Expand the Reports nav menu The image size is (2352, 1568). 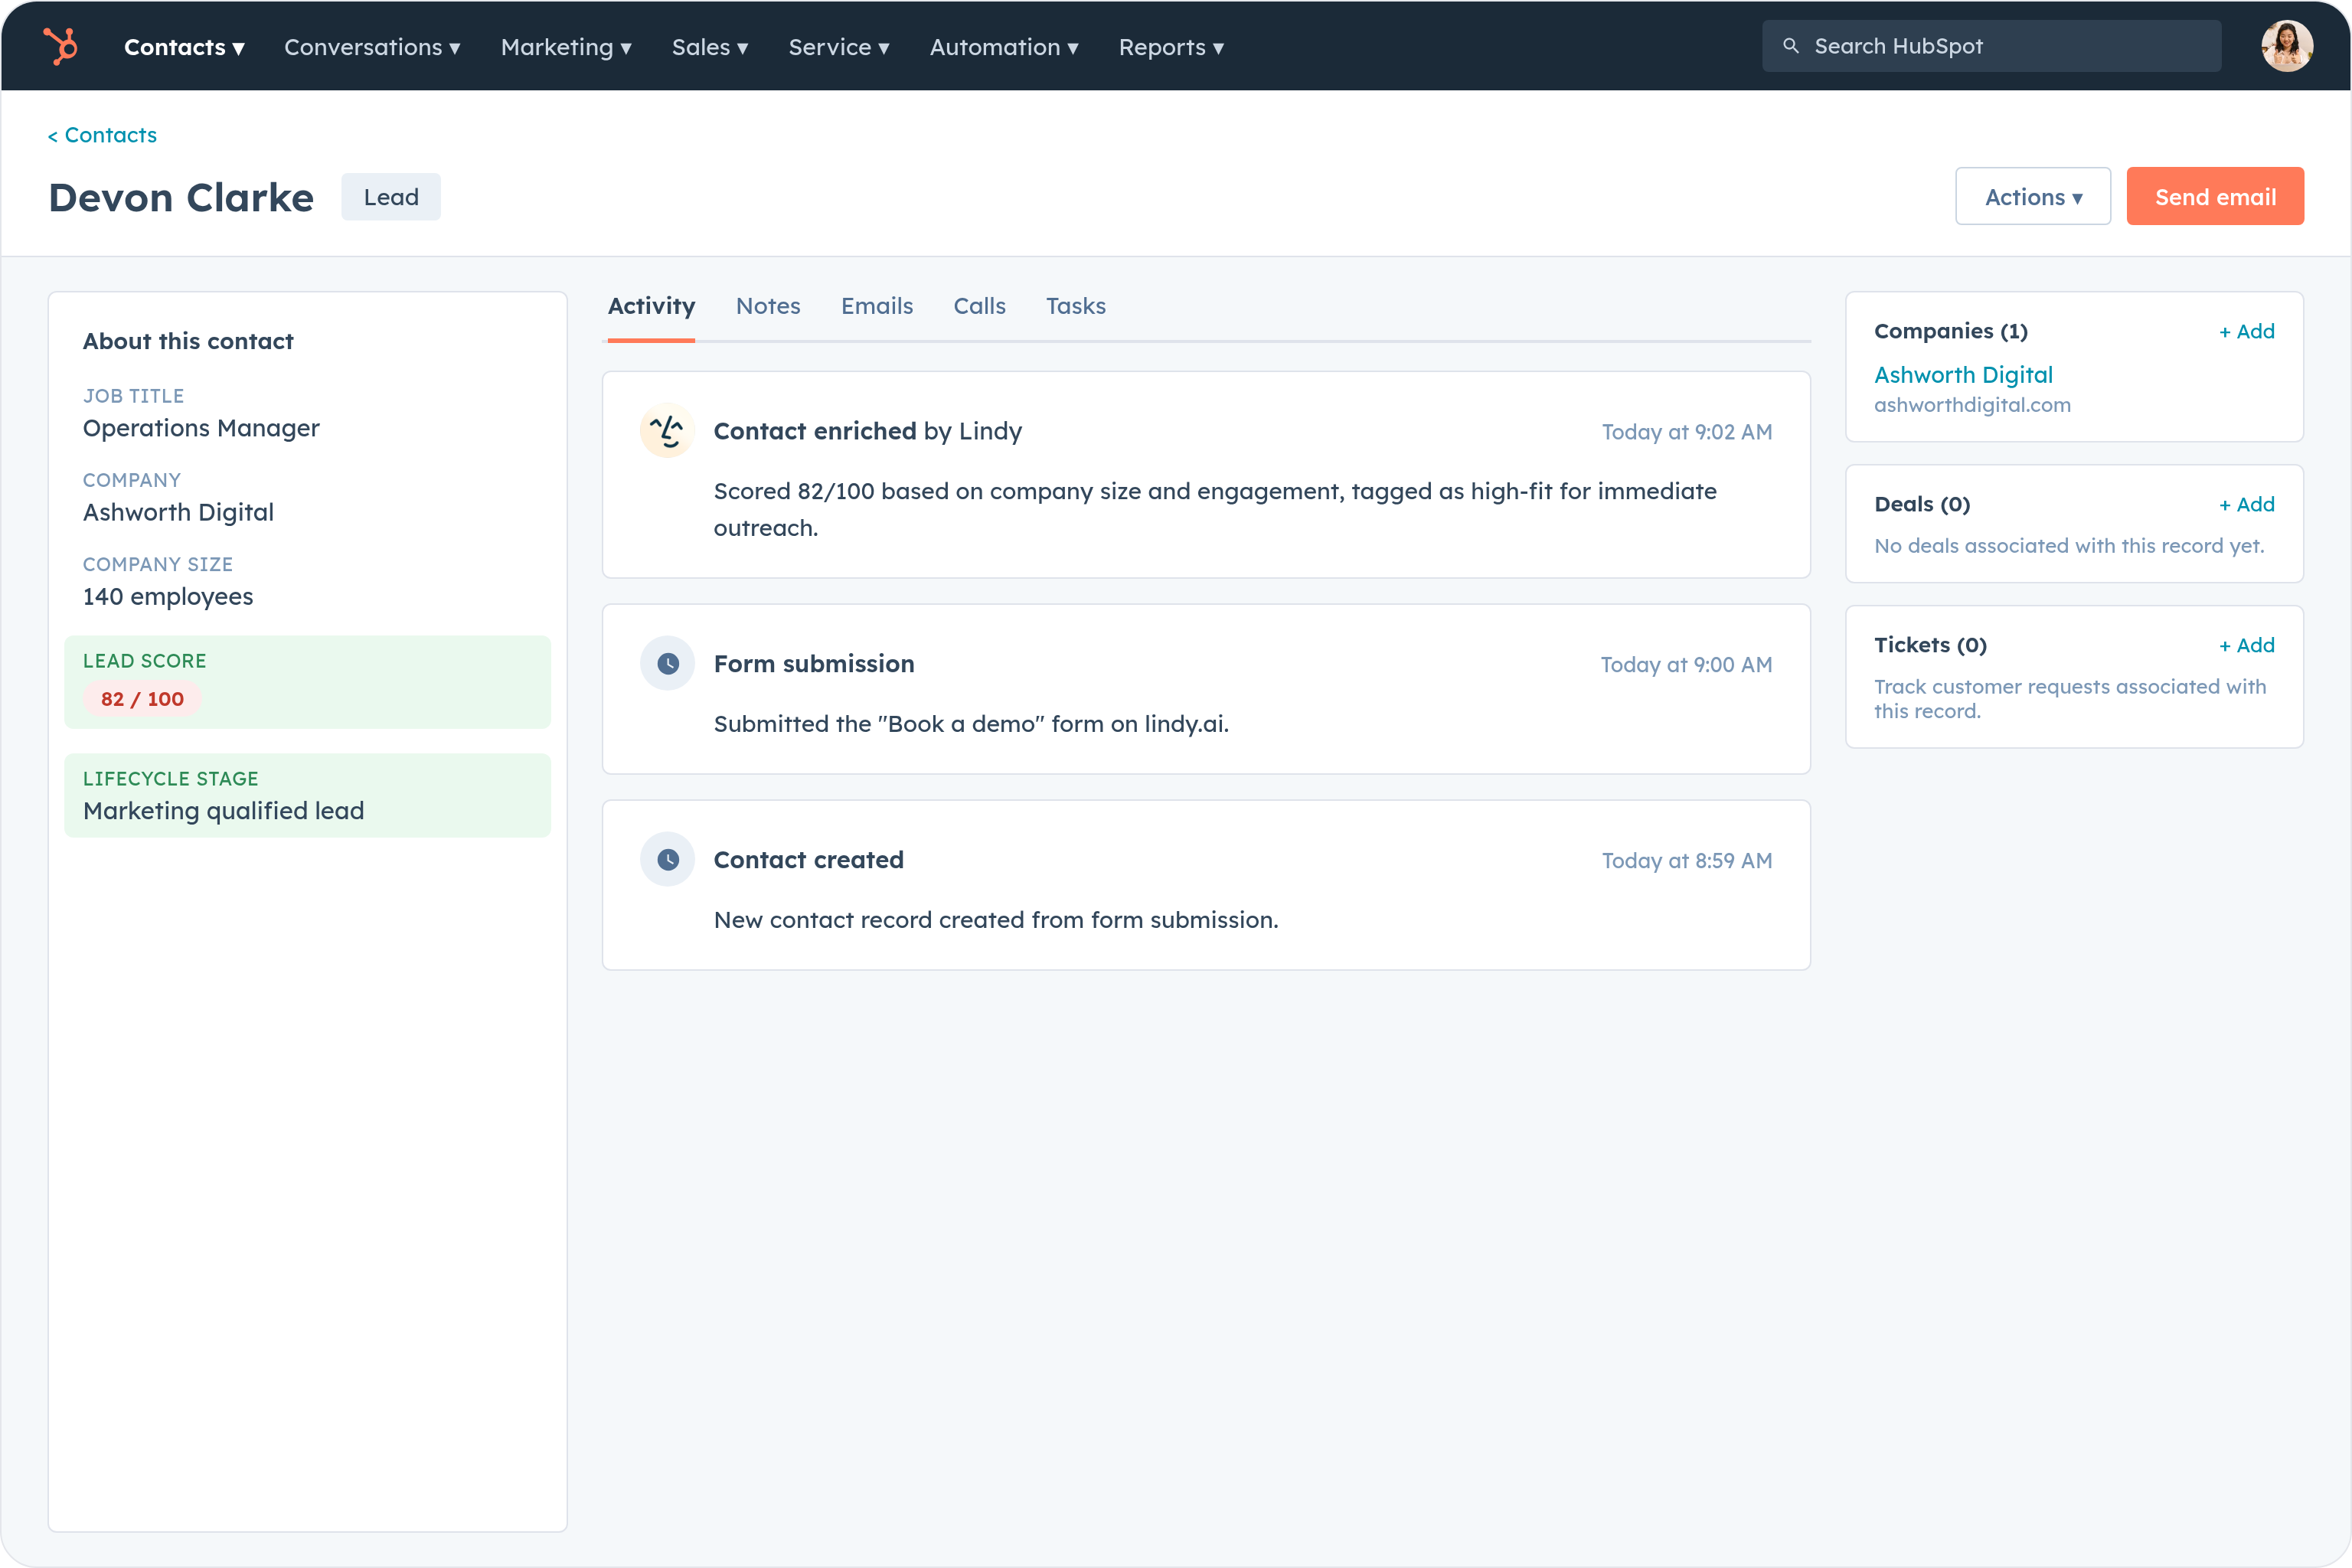[x=1171, y=47]
